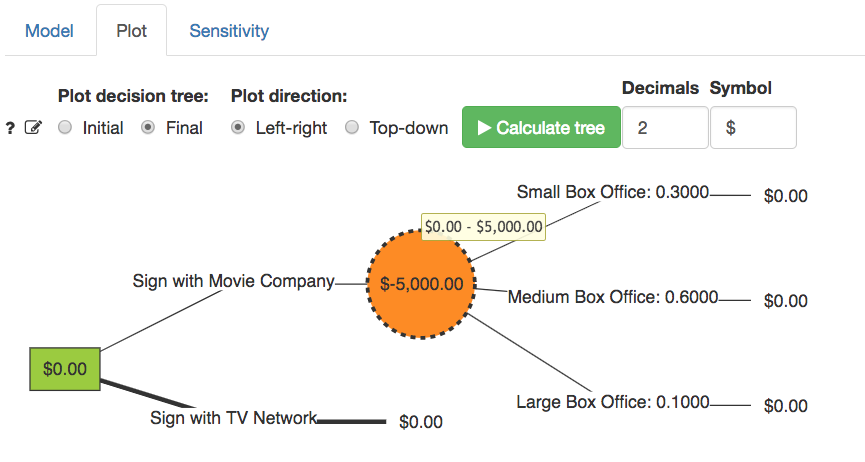Select the Final plot radio button
The image size is (865, 462).
click(x=149, y=128)
